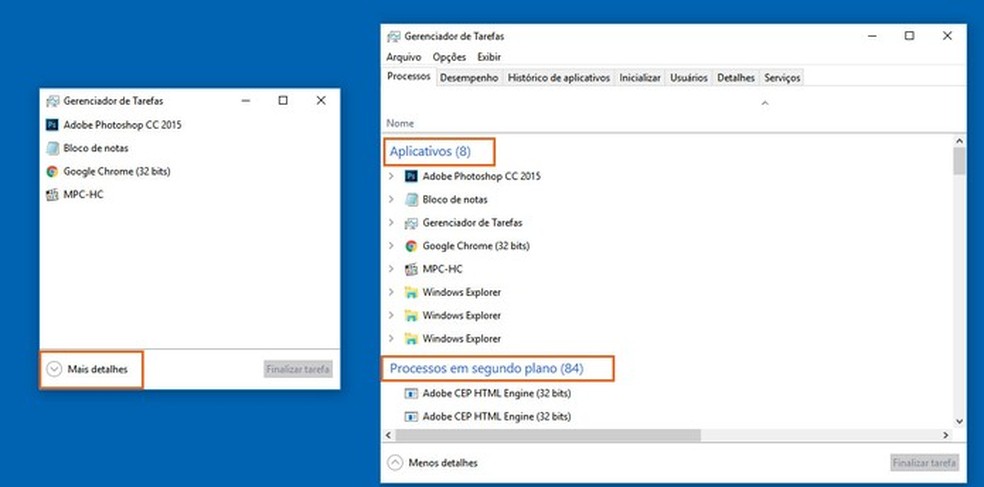This screenshot has height=487, width=984.
Task: Click vertical scrollbar down arrow
Action: pos(959,422)
